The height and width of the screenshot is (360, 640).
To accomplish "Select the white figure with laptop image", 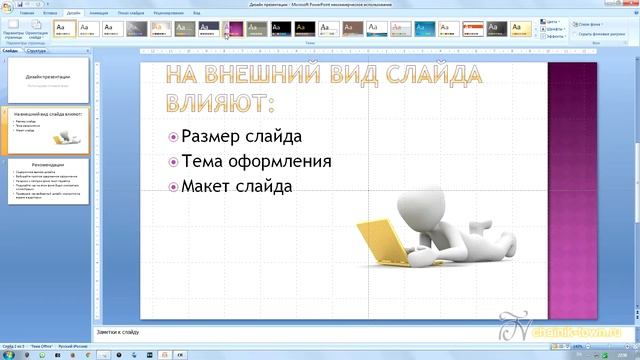I will click(437, 227).
